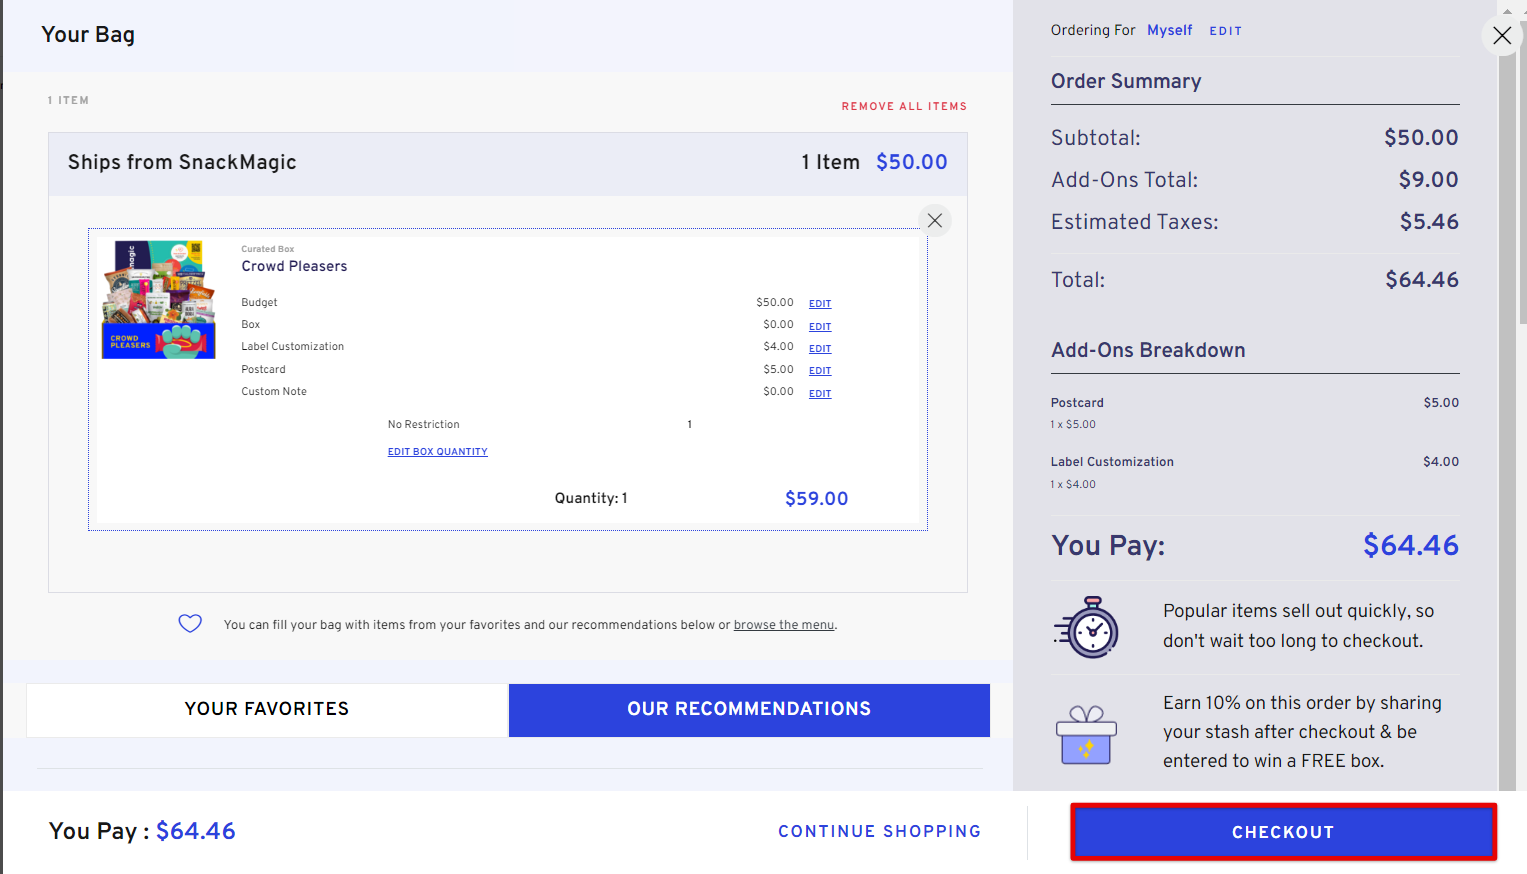Click the heart favorites icon

pyautogui.click(x=190, y=624)
